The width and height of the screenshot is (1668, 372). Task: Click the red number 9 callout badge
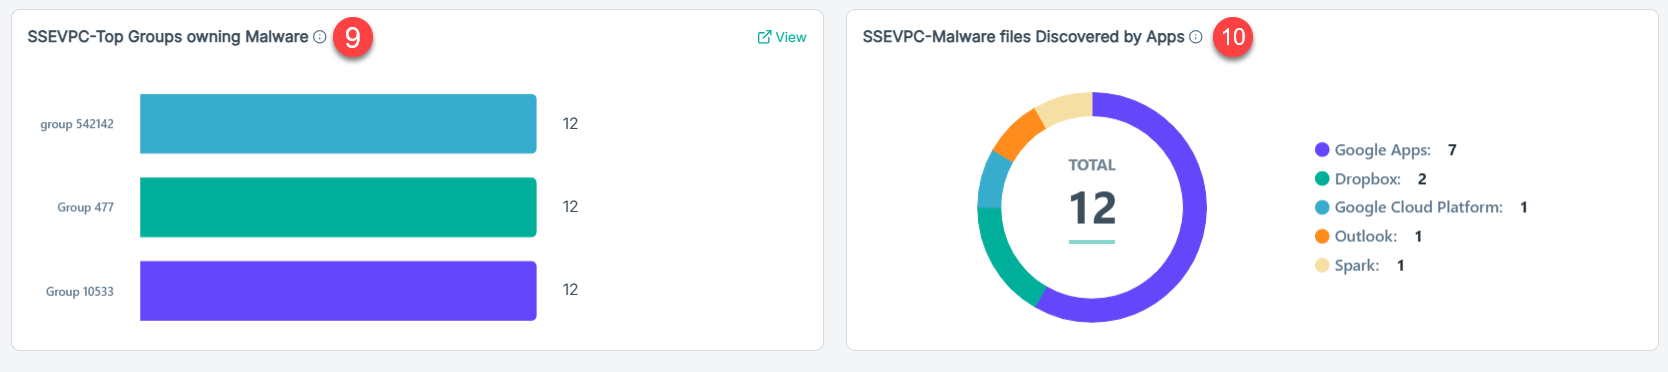tap(353, 38)
